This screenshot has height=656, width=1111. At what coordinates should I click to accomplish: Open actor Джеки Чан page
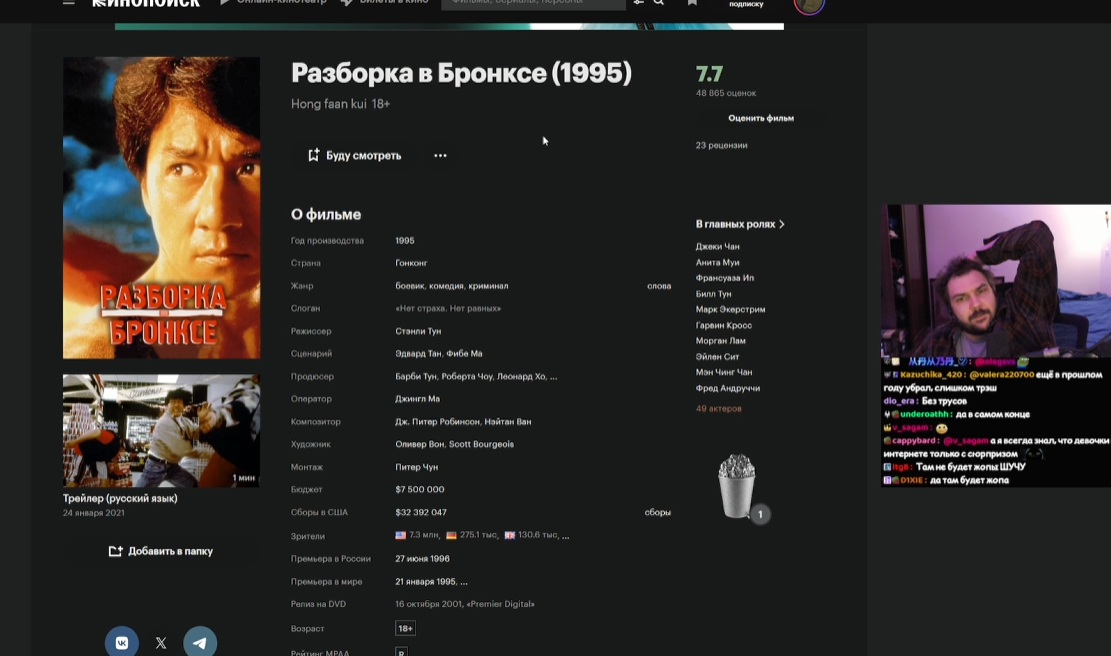pyautogui.click(x=717, y=247)
